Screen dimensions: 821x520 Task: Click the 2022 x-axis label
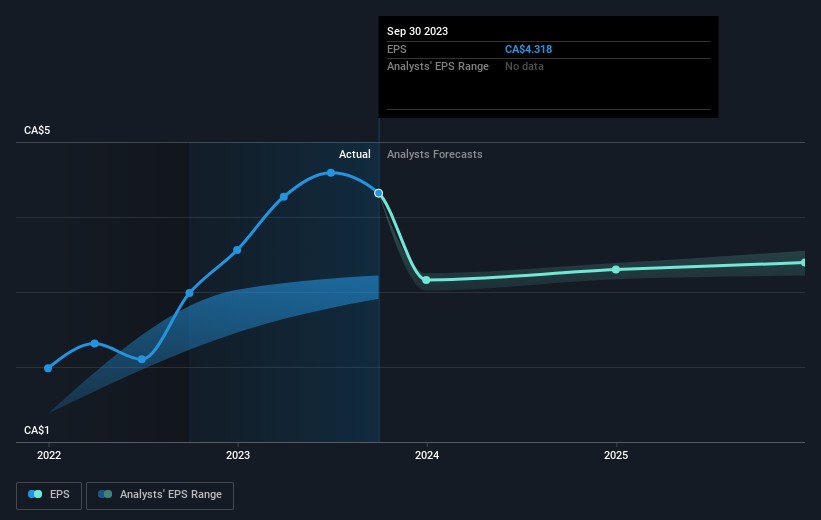49,456
